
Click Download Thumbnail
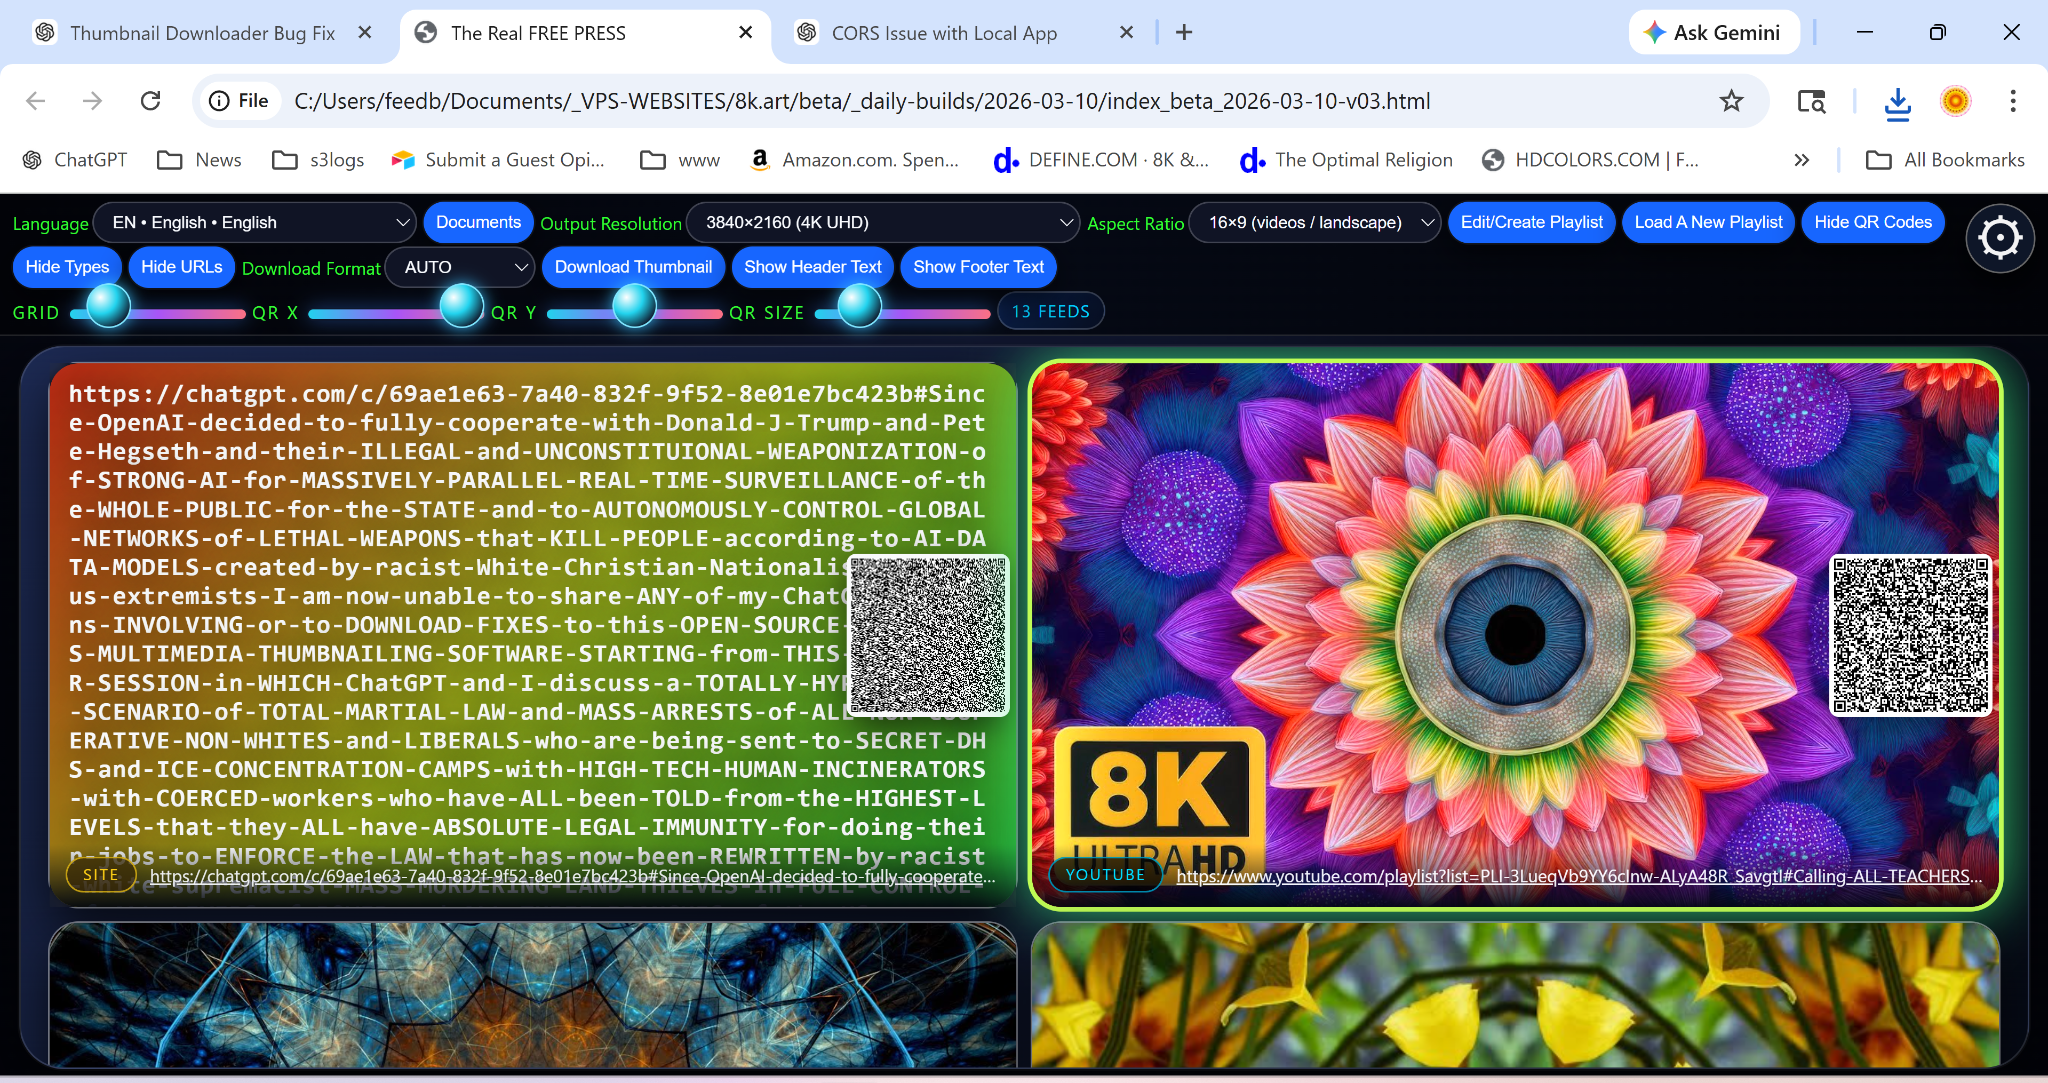pyautogui.click(x=633, y=267)
